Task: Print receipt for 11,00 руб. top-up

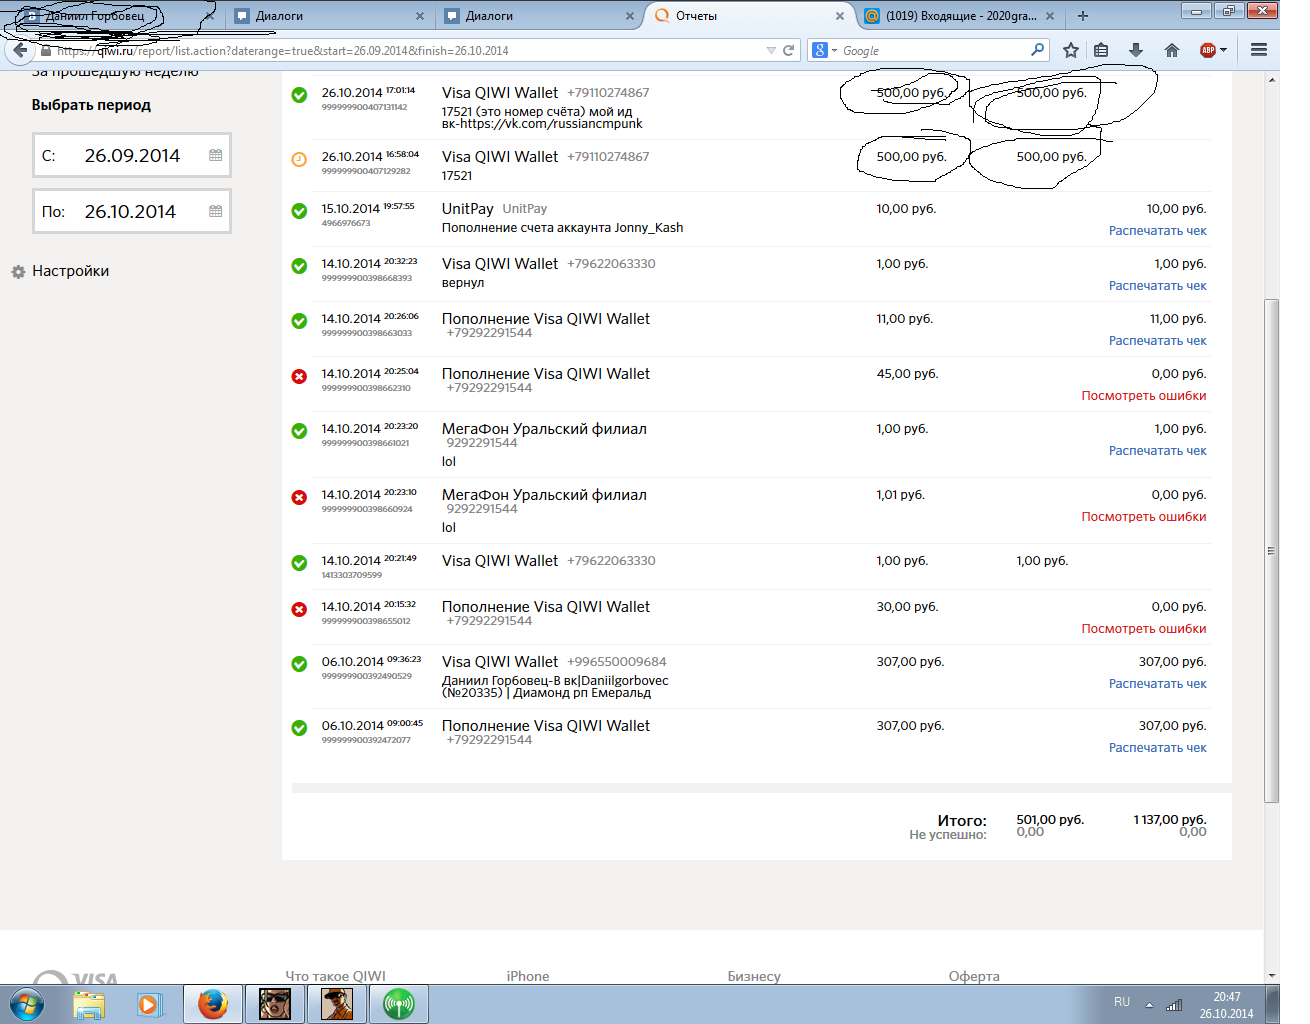Action: [x=1157, y=341]
